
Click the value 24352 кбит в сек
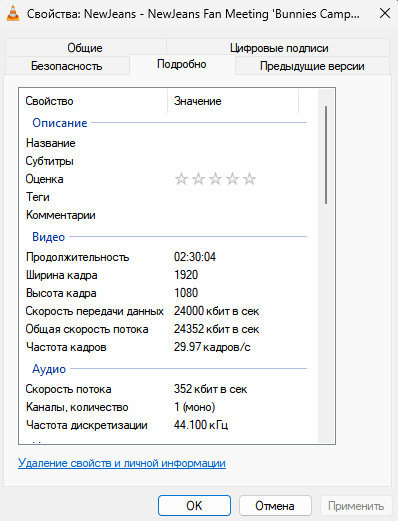[216, 329]
